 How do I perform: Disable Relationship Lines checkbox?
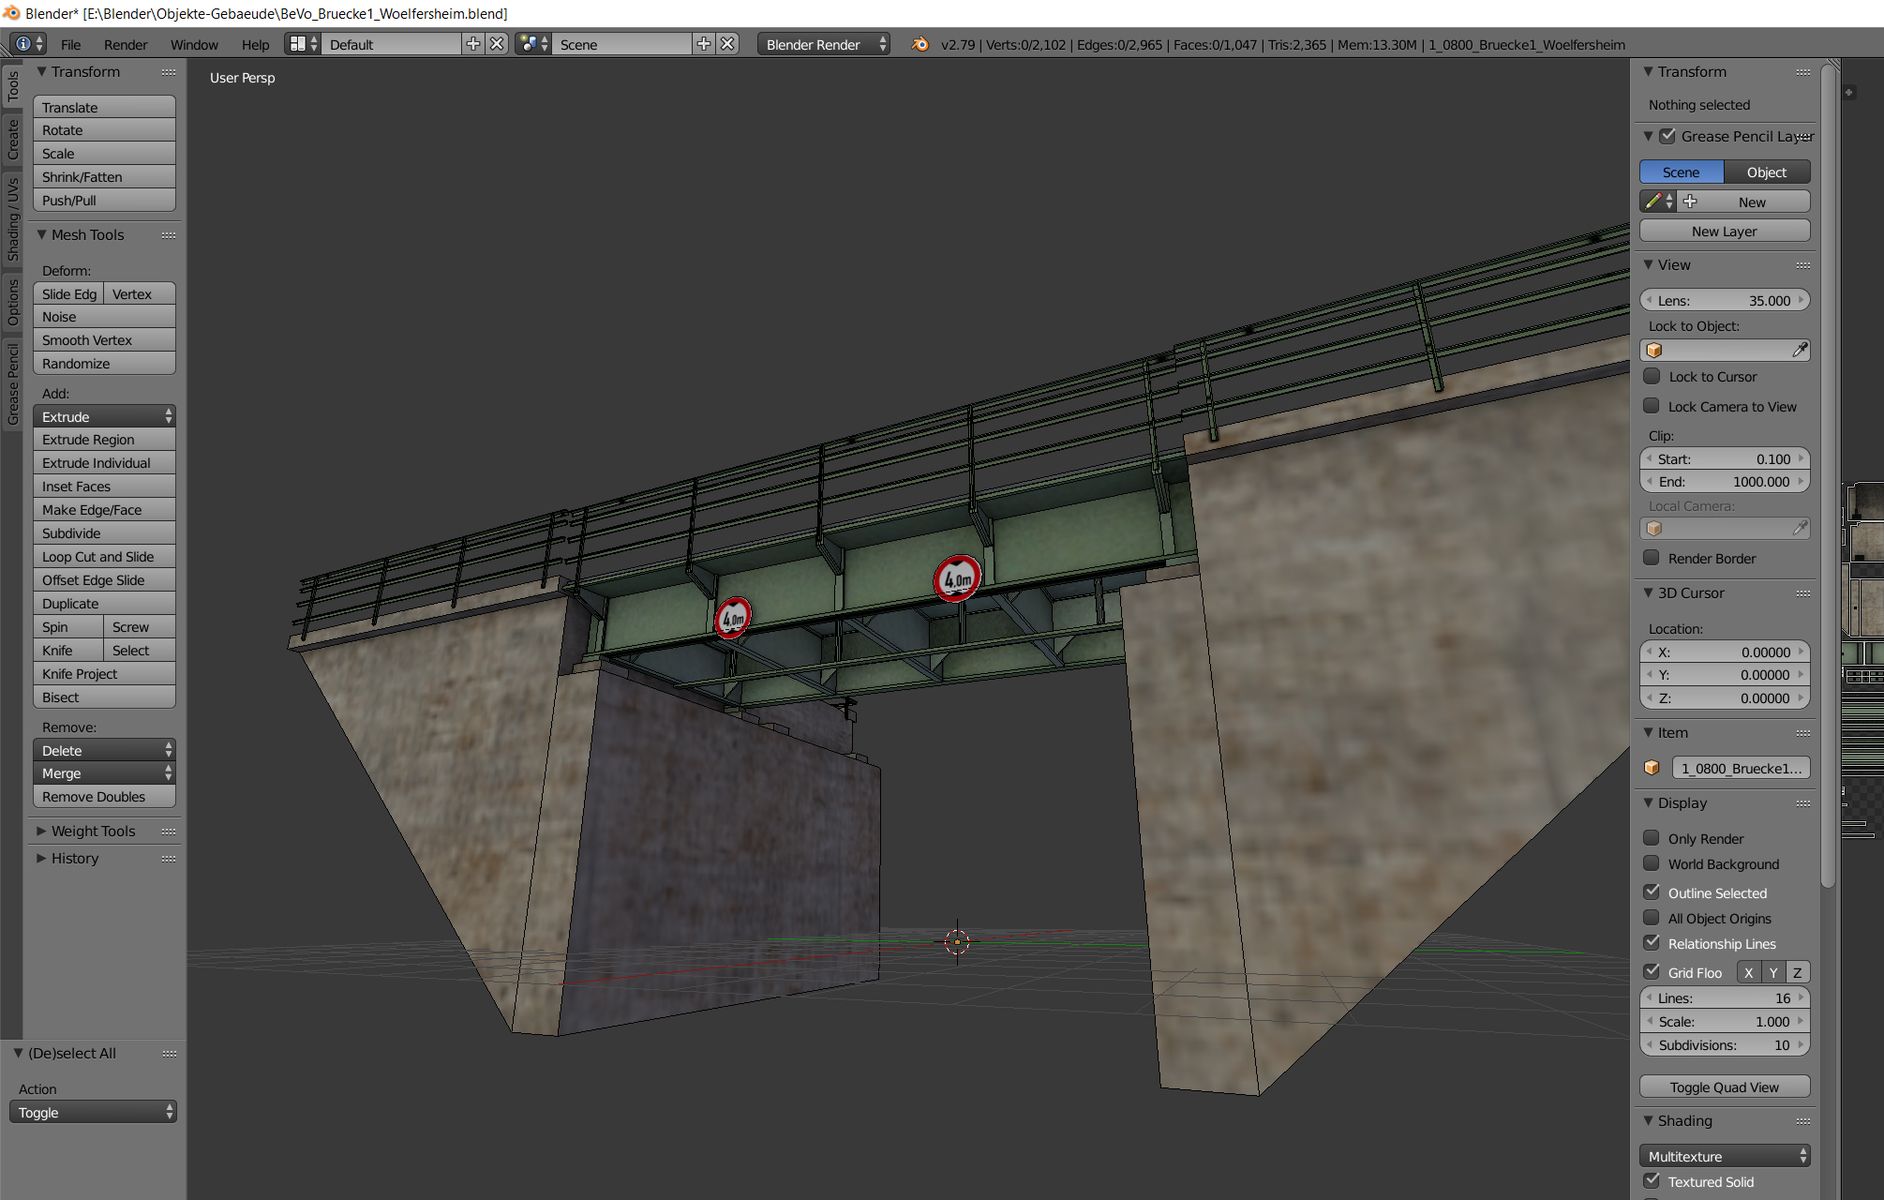1652,943
